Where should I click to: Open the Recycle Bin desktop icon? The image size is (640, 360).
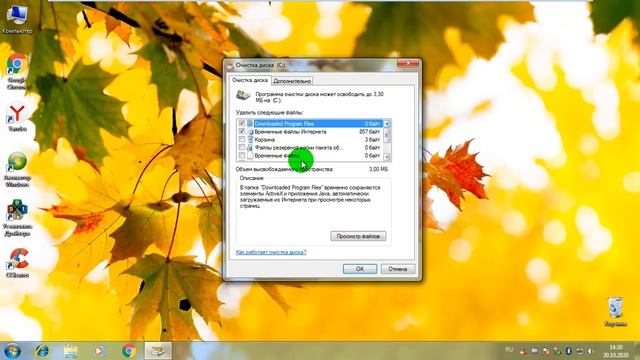(x=615, y=312)
